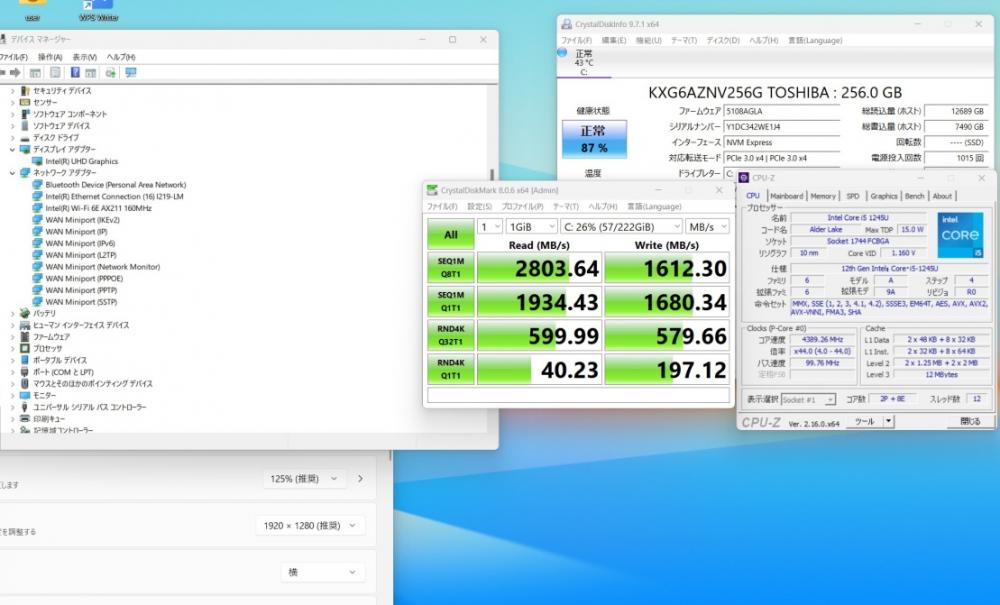Click the Intel Ethernet Connection I219-LM adapter icon

[37, 196]
